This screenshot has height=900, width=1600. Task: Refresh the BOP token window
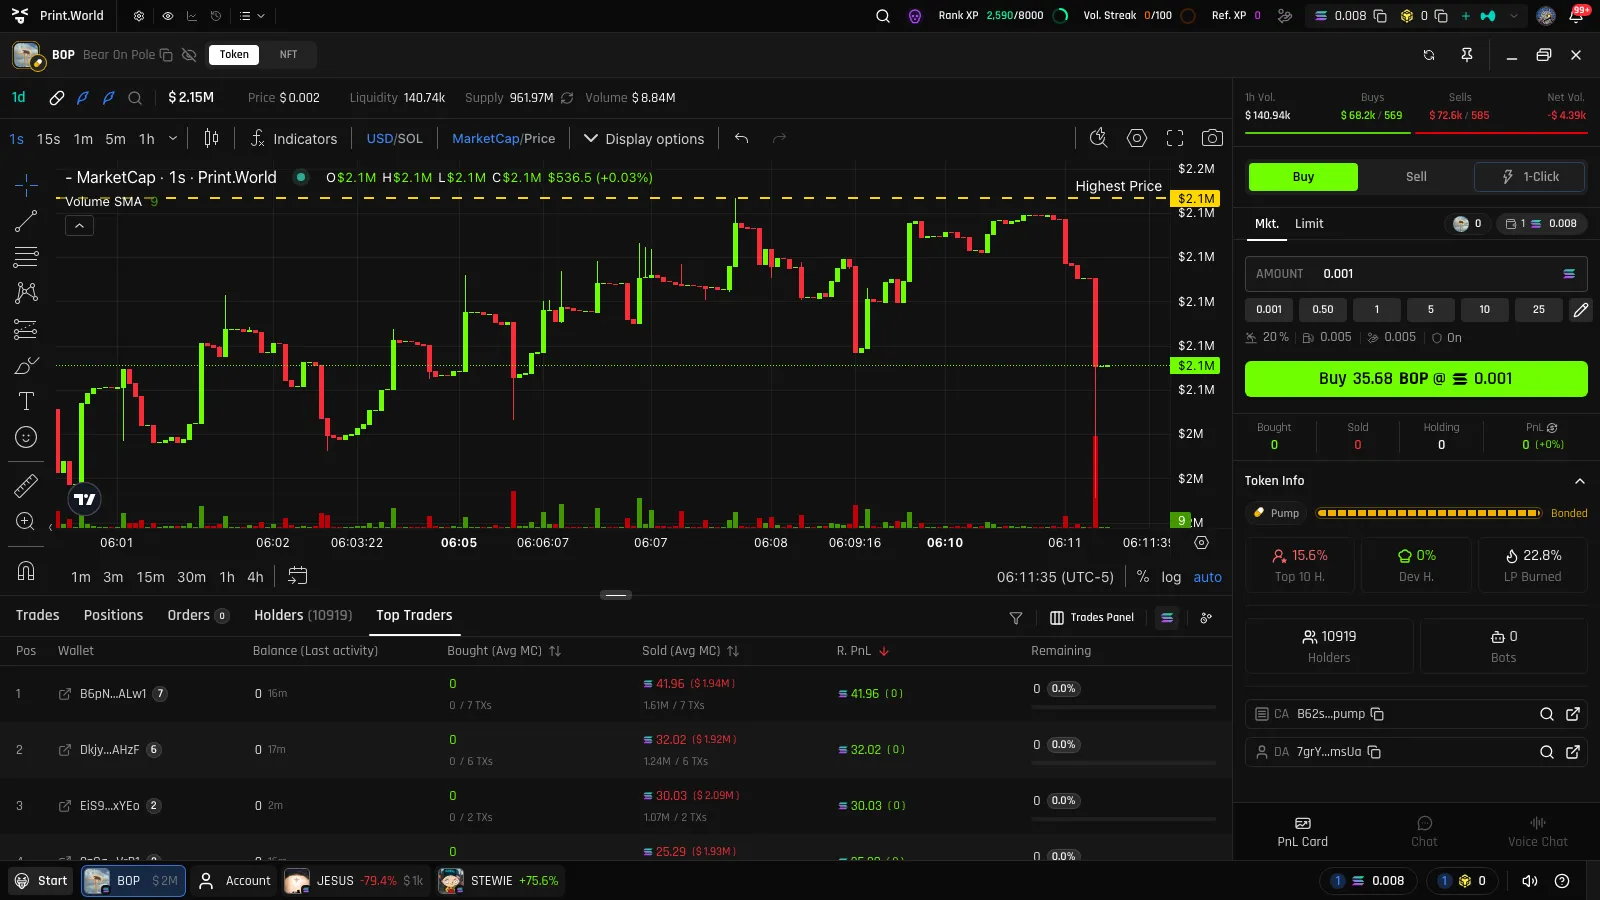point(1429,55)
